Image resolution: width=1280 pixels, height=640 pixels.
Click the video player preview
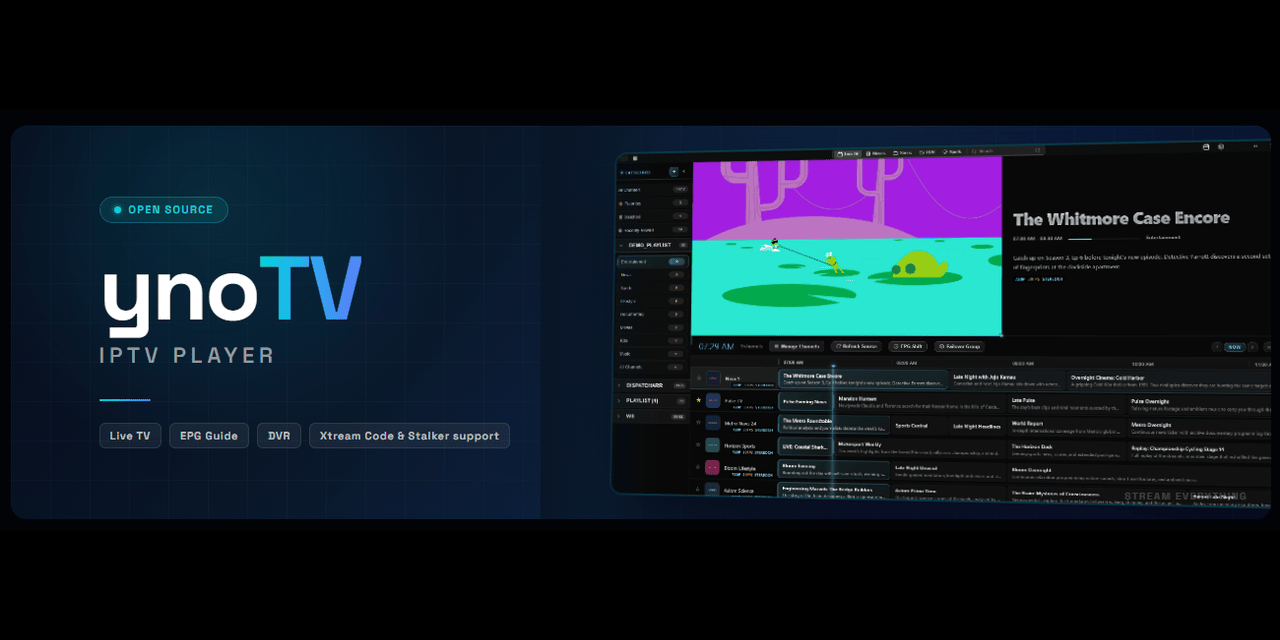tap(847, 248)
